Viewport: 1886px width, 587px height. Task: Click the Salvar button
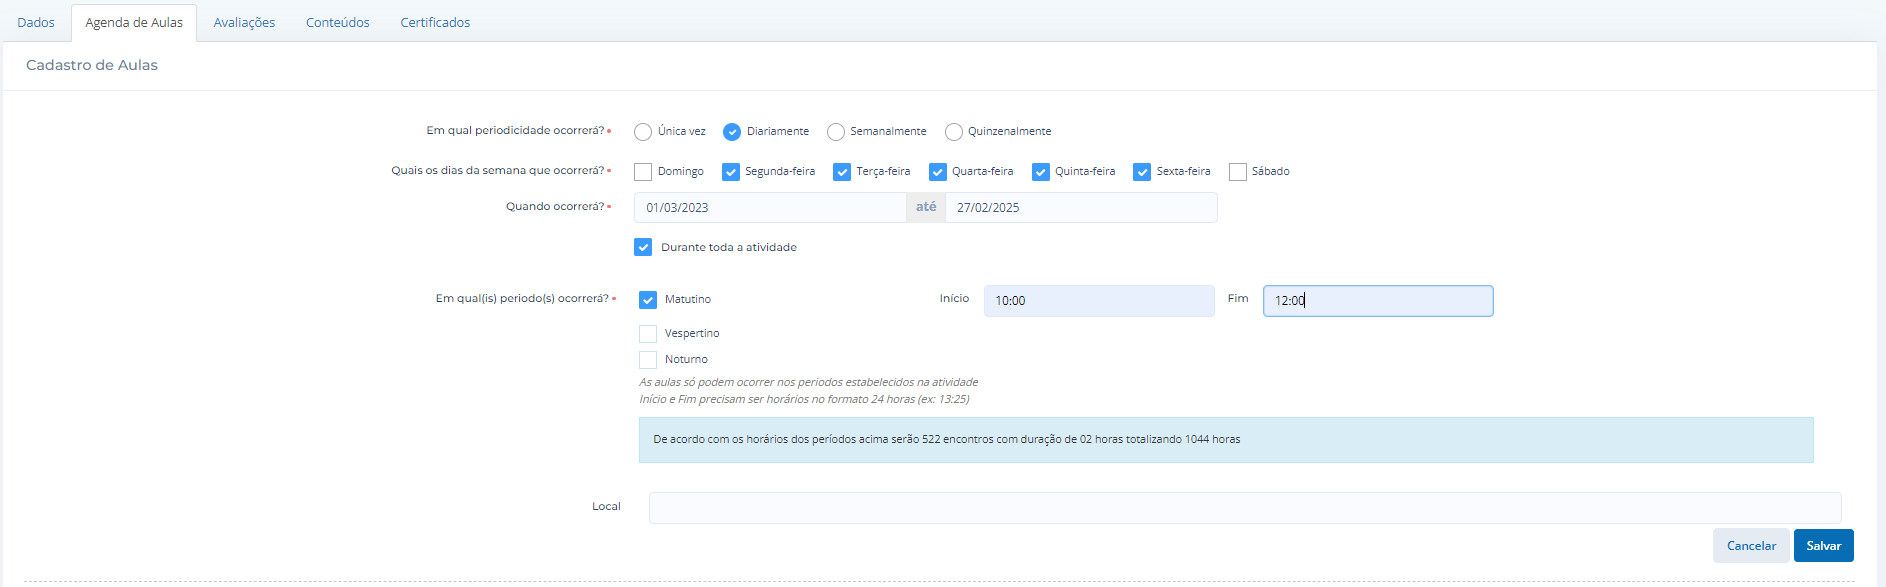point(1823,546)
